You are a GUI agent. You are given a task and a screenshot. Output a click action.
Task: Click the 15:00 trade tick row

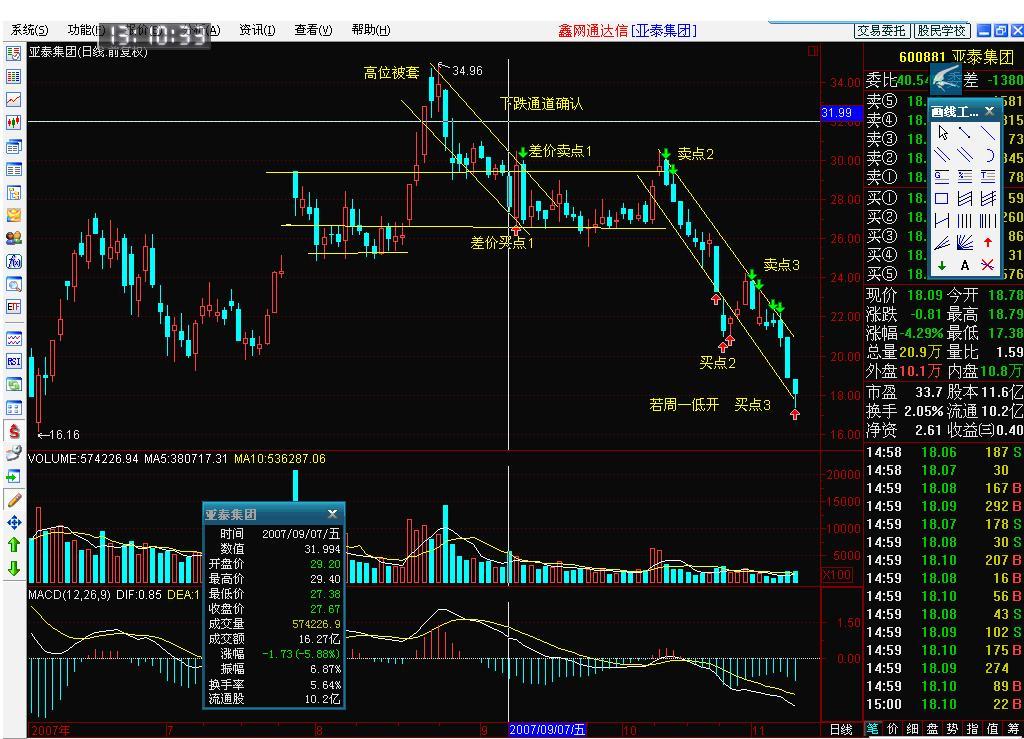tap(944, 704)
